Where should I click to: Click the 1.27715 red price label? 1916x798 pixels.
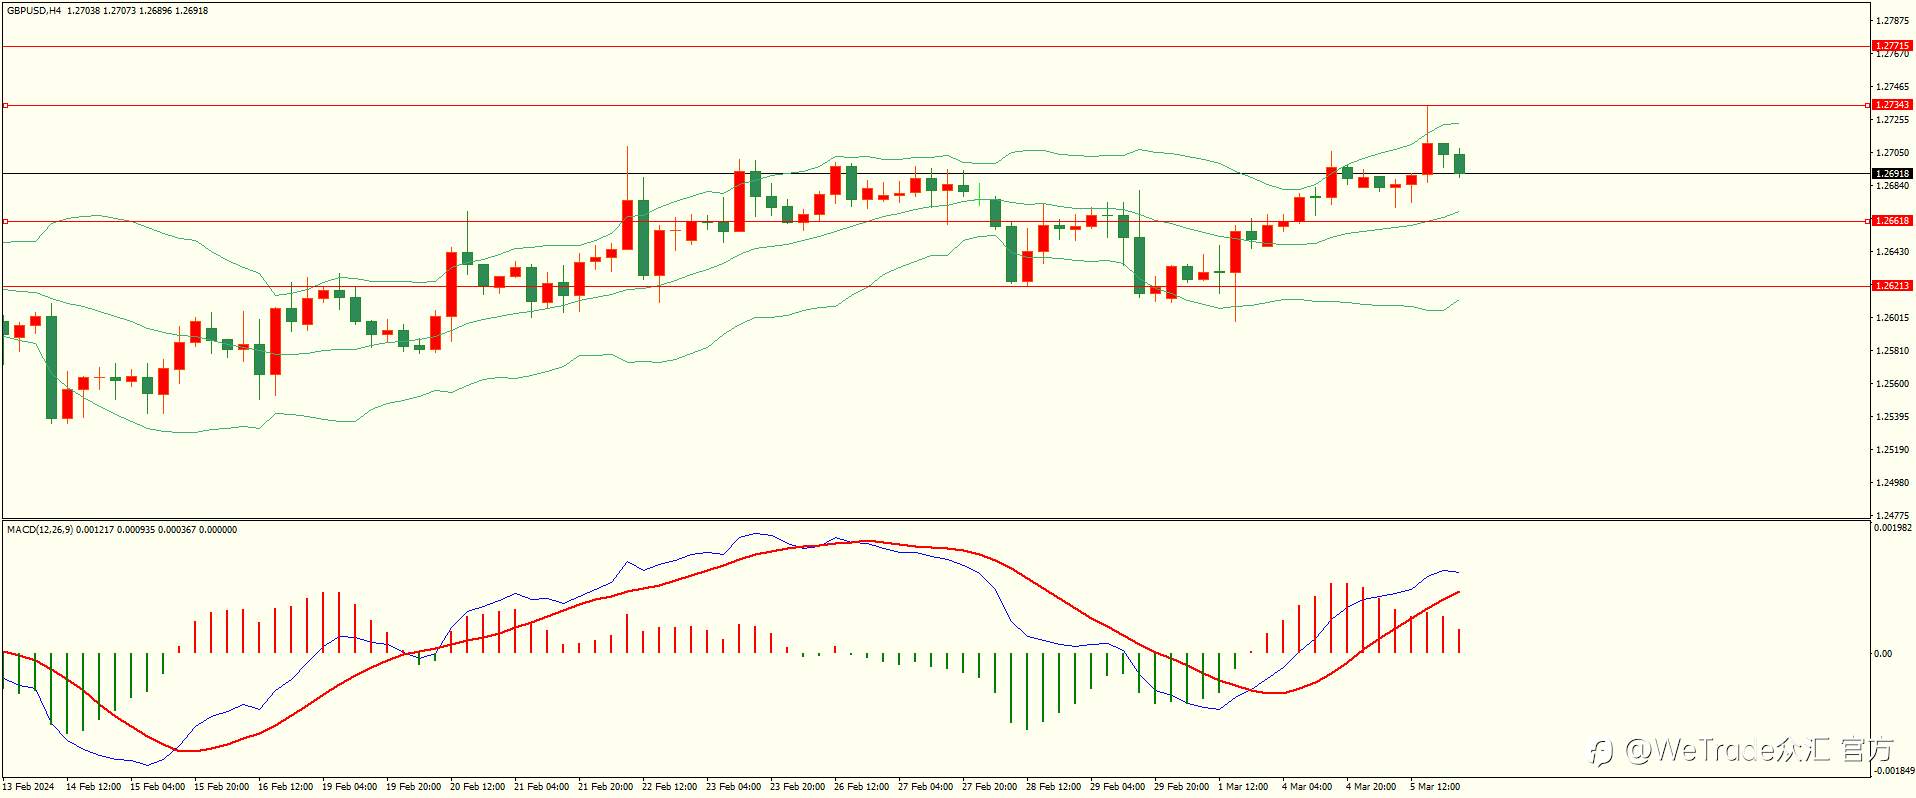[x=1892, y=46]
